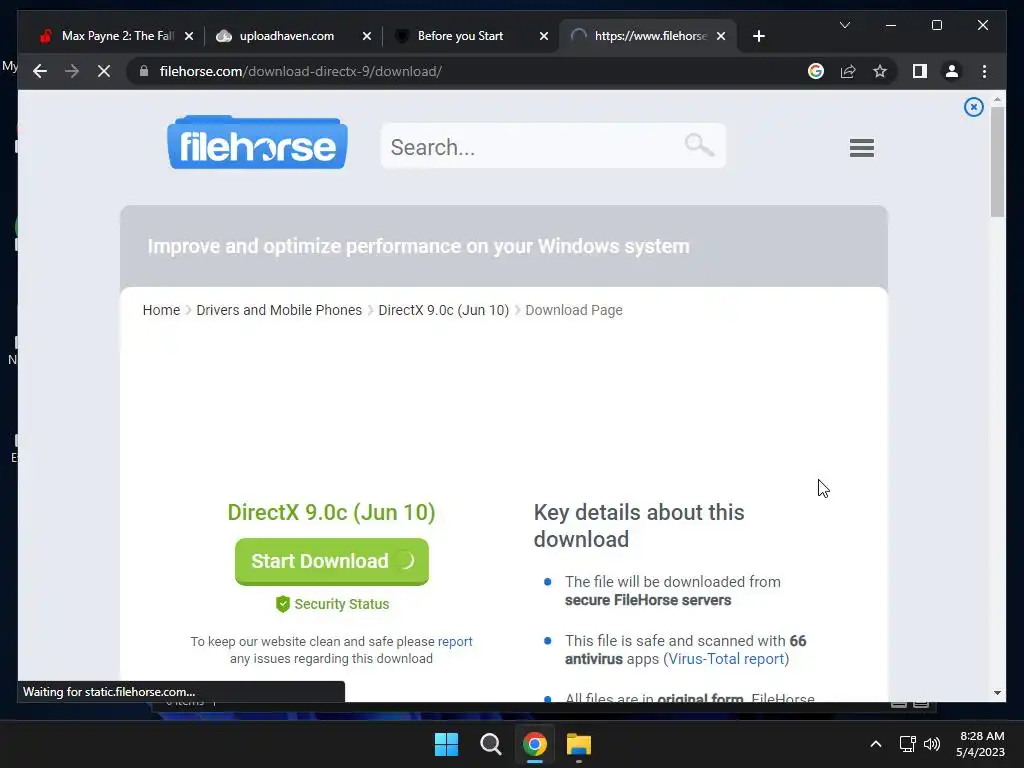Click the forward navigation arrow
This screenshot has height=768, width=1024.
tap(72, 71)
